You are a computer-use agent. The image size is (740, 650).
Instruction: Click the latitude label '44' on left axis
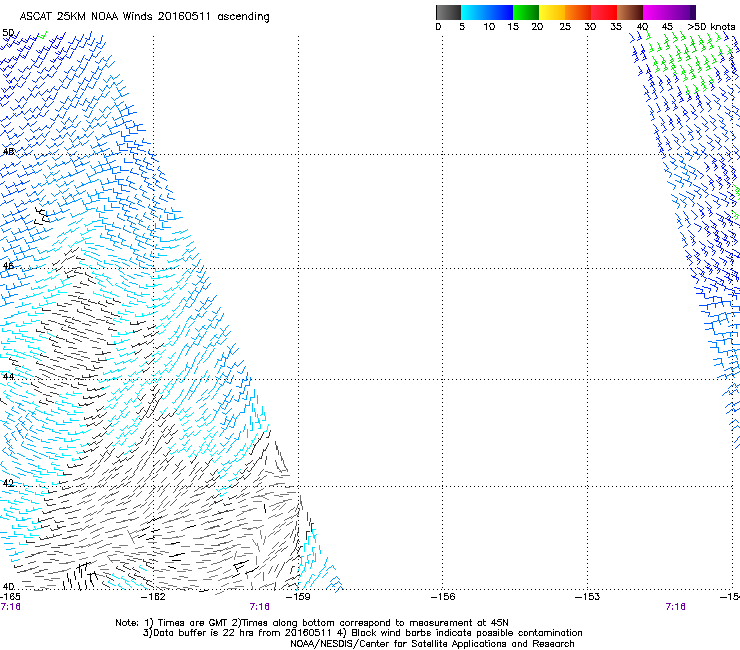[8, 377]
